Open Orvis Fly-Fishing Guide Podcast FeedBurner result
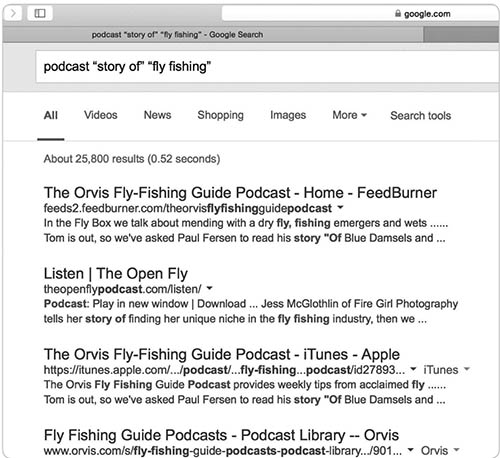The image size is (500, 458). 240,193
